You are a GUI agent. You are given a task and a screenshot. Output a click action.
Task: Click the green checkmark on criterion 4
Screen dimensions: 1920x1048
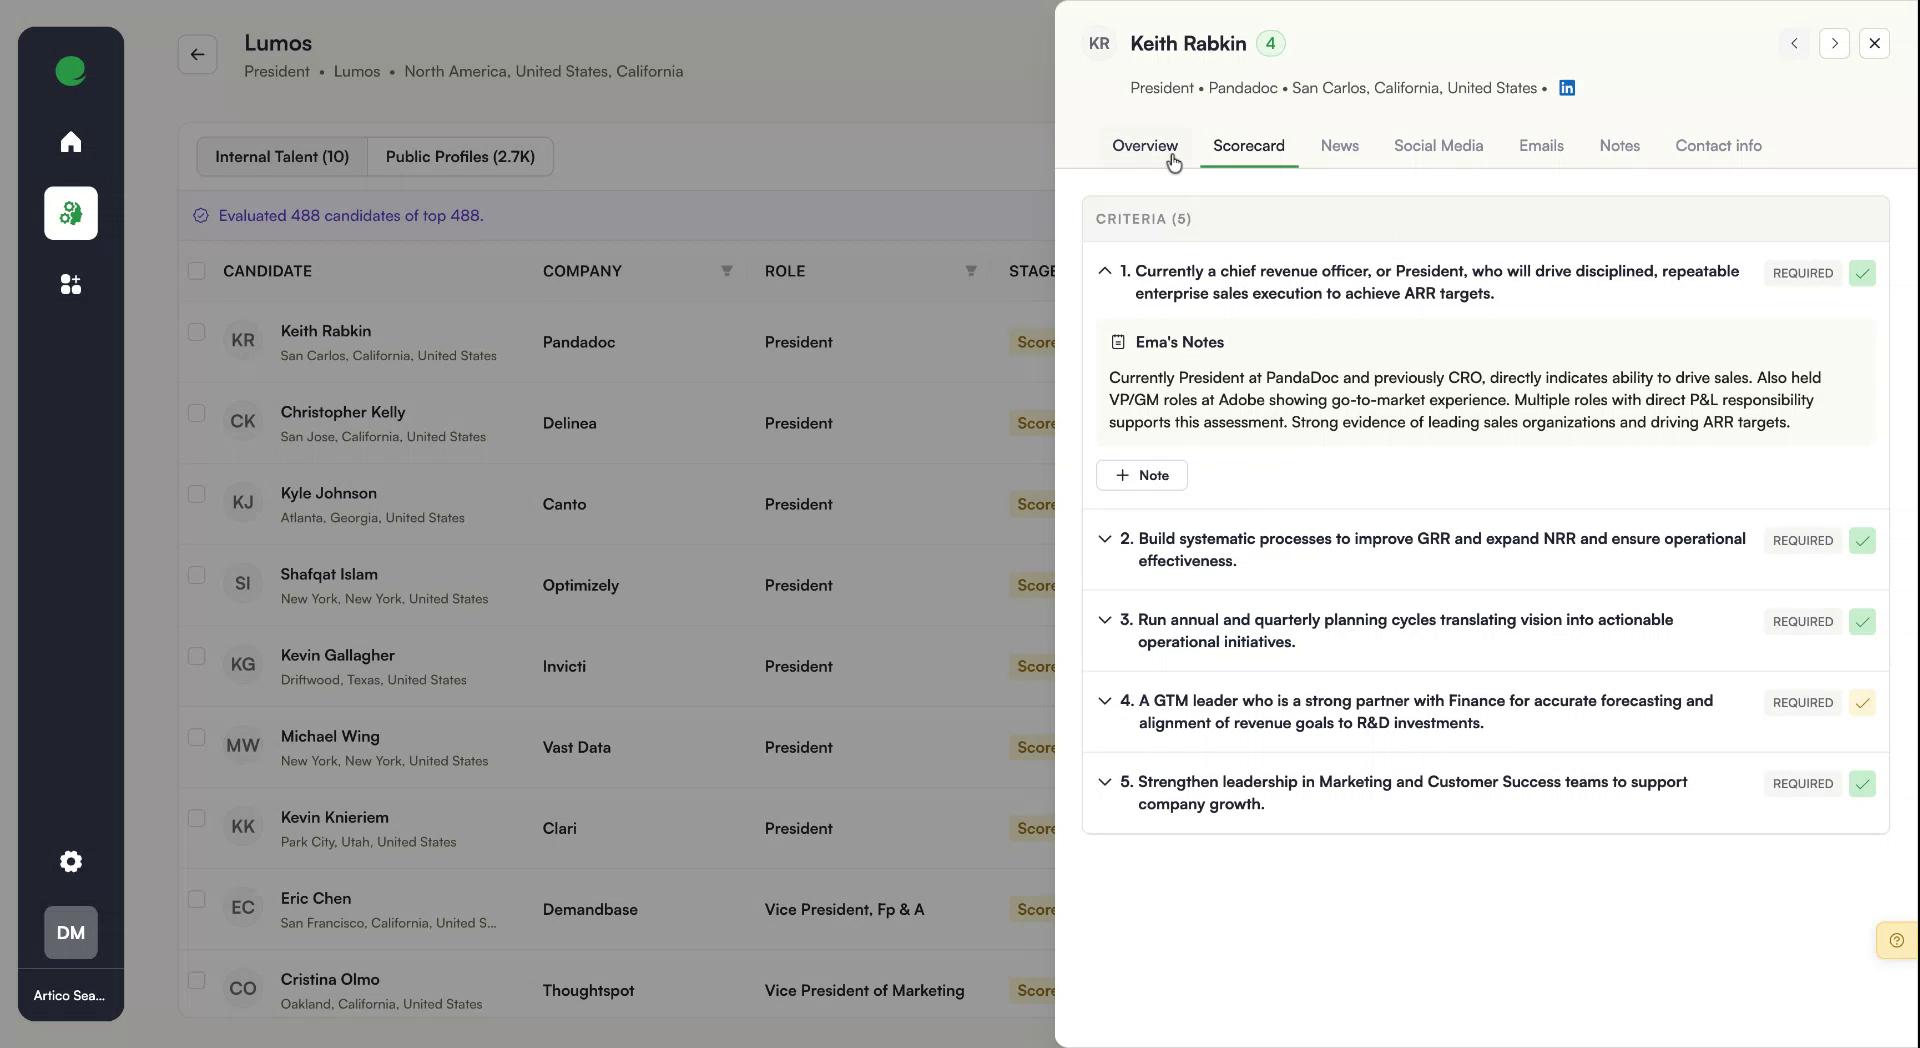coord(1863,703)
